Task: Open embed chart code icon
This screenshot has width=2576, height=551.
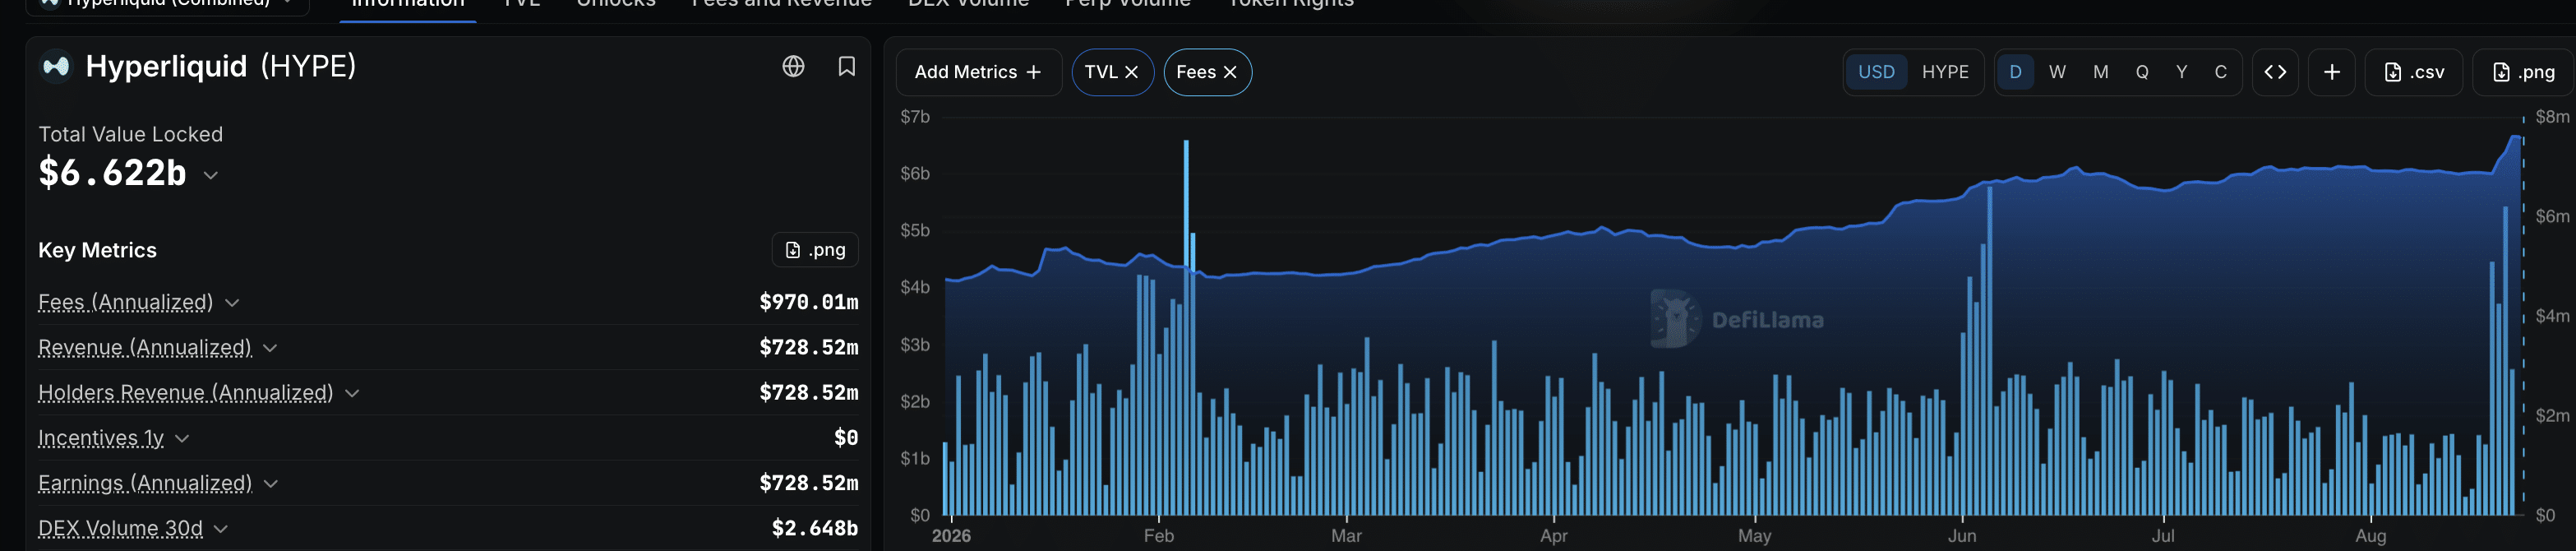Action: click(2275, 72)
